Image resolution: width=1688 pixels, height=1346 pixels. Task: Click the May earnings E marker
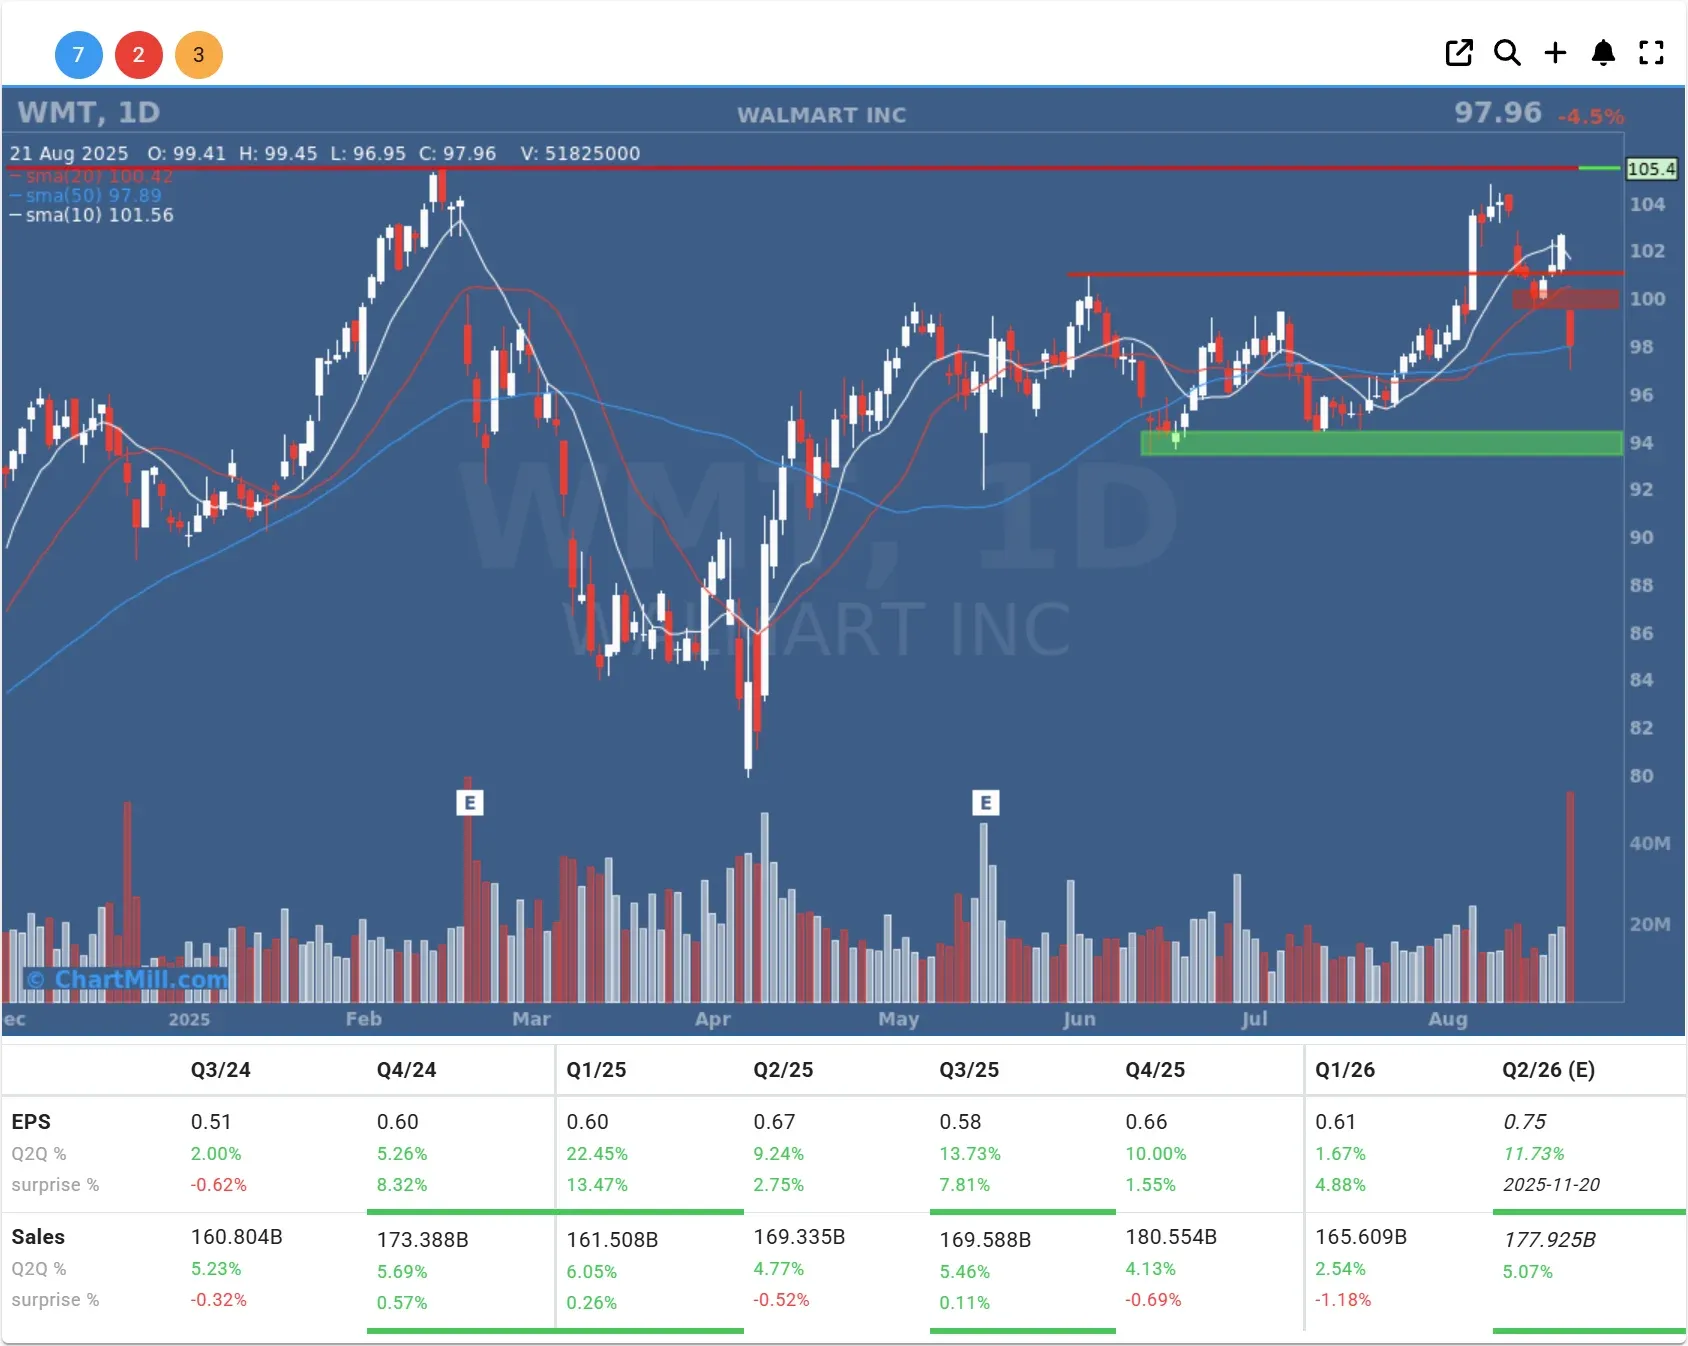click(x=986, y=802)
